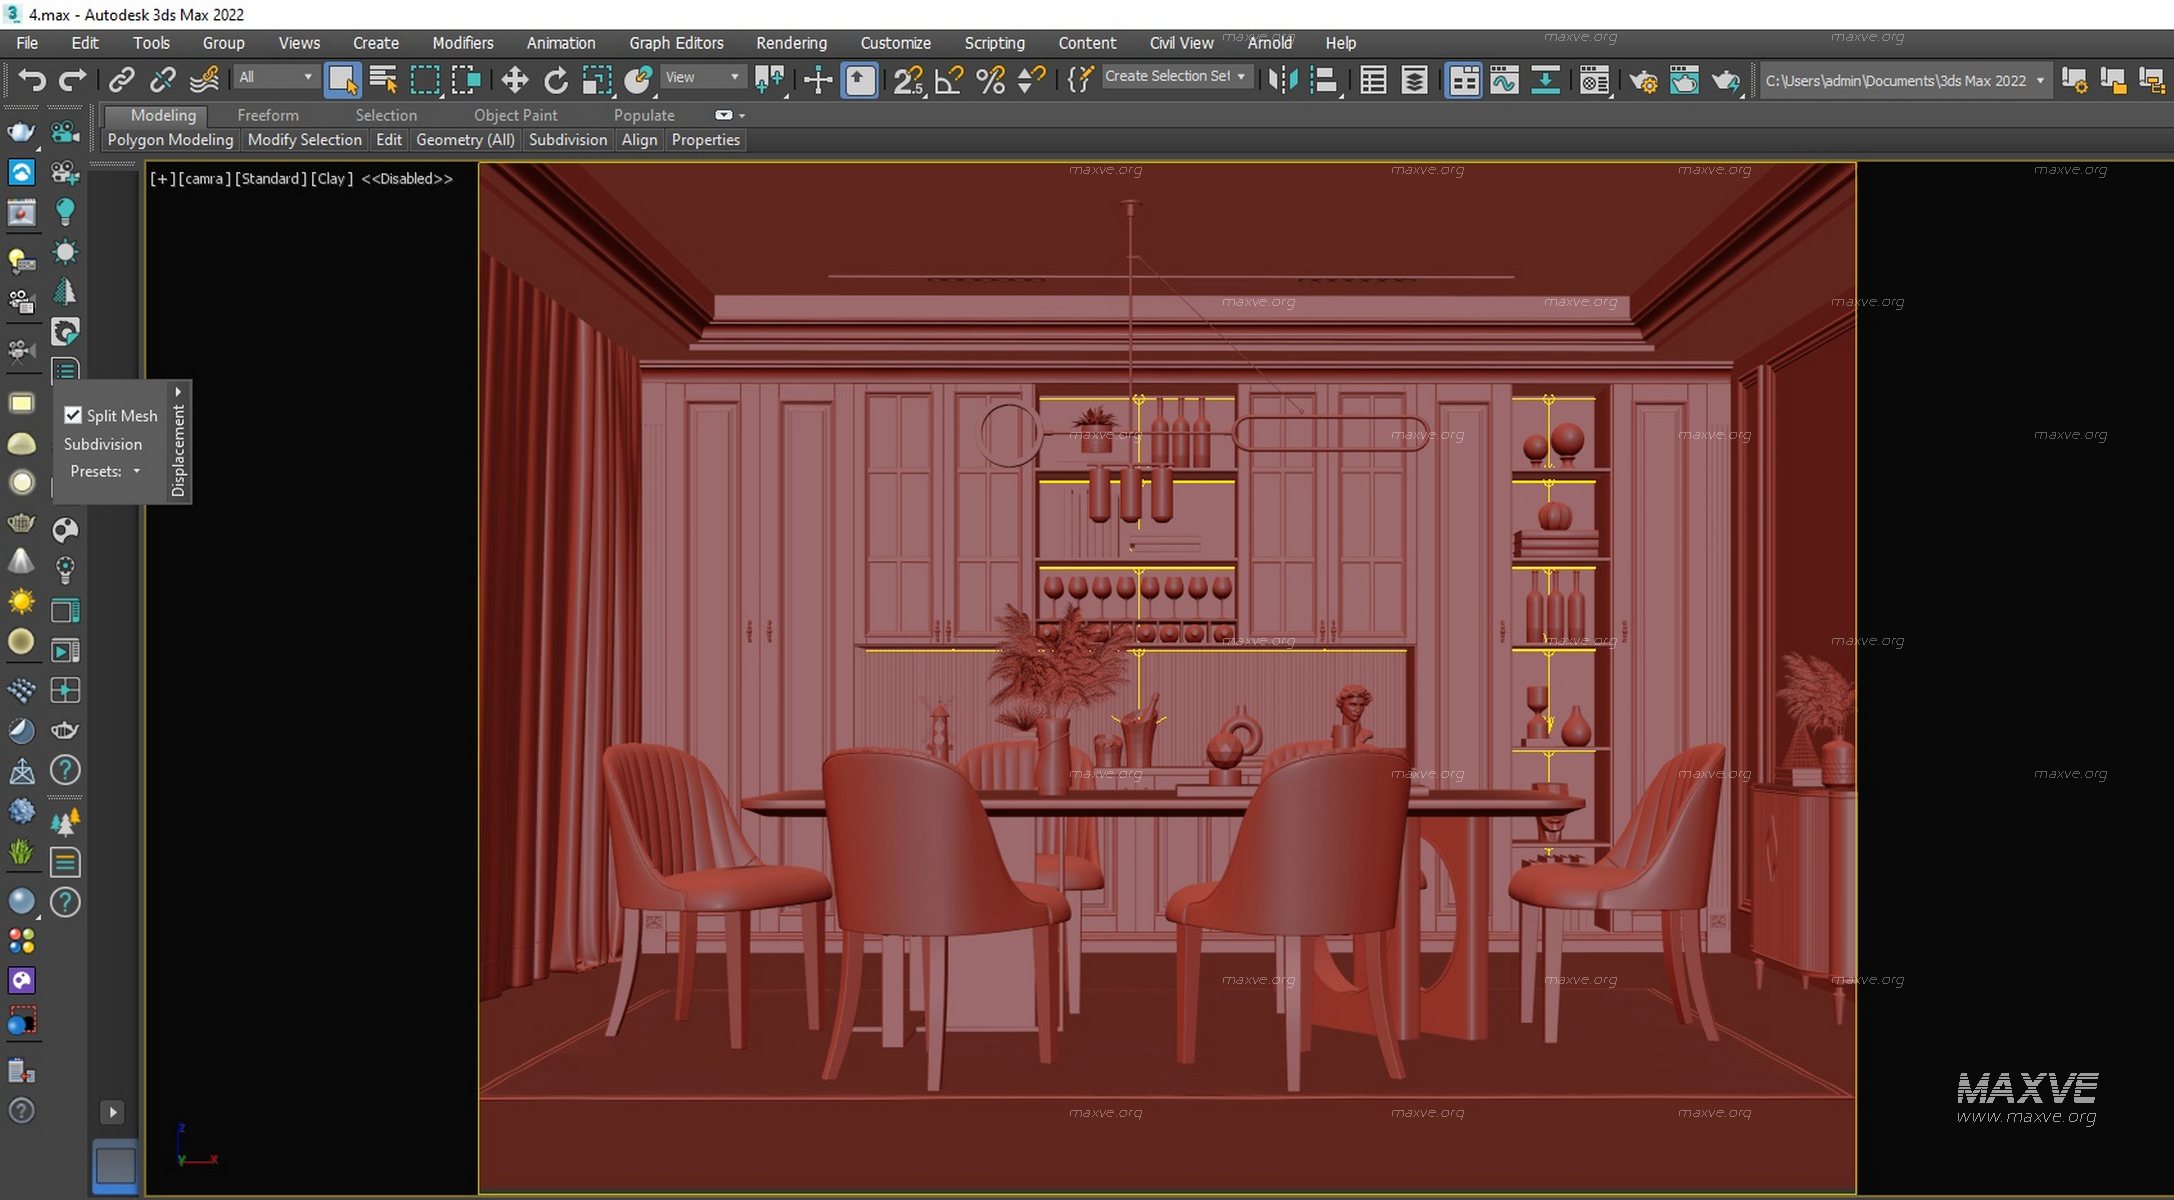Toggle the Angle Snap icon
The height and width of the screenshot is (1200, 2174).
pyautogui.click(x=948, y=79)
